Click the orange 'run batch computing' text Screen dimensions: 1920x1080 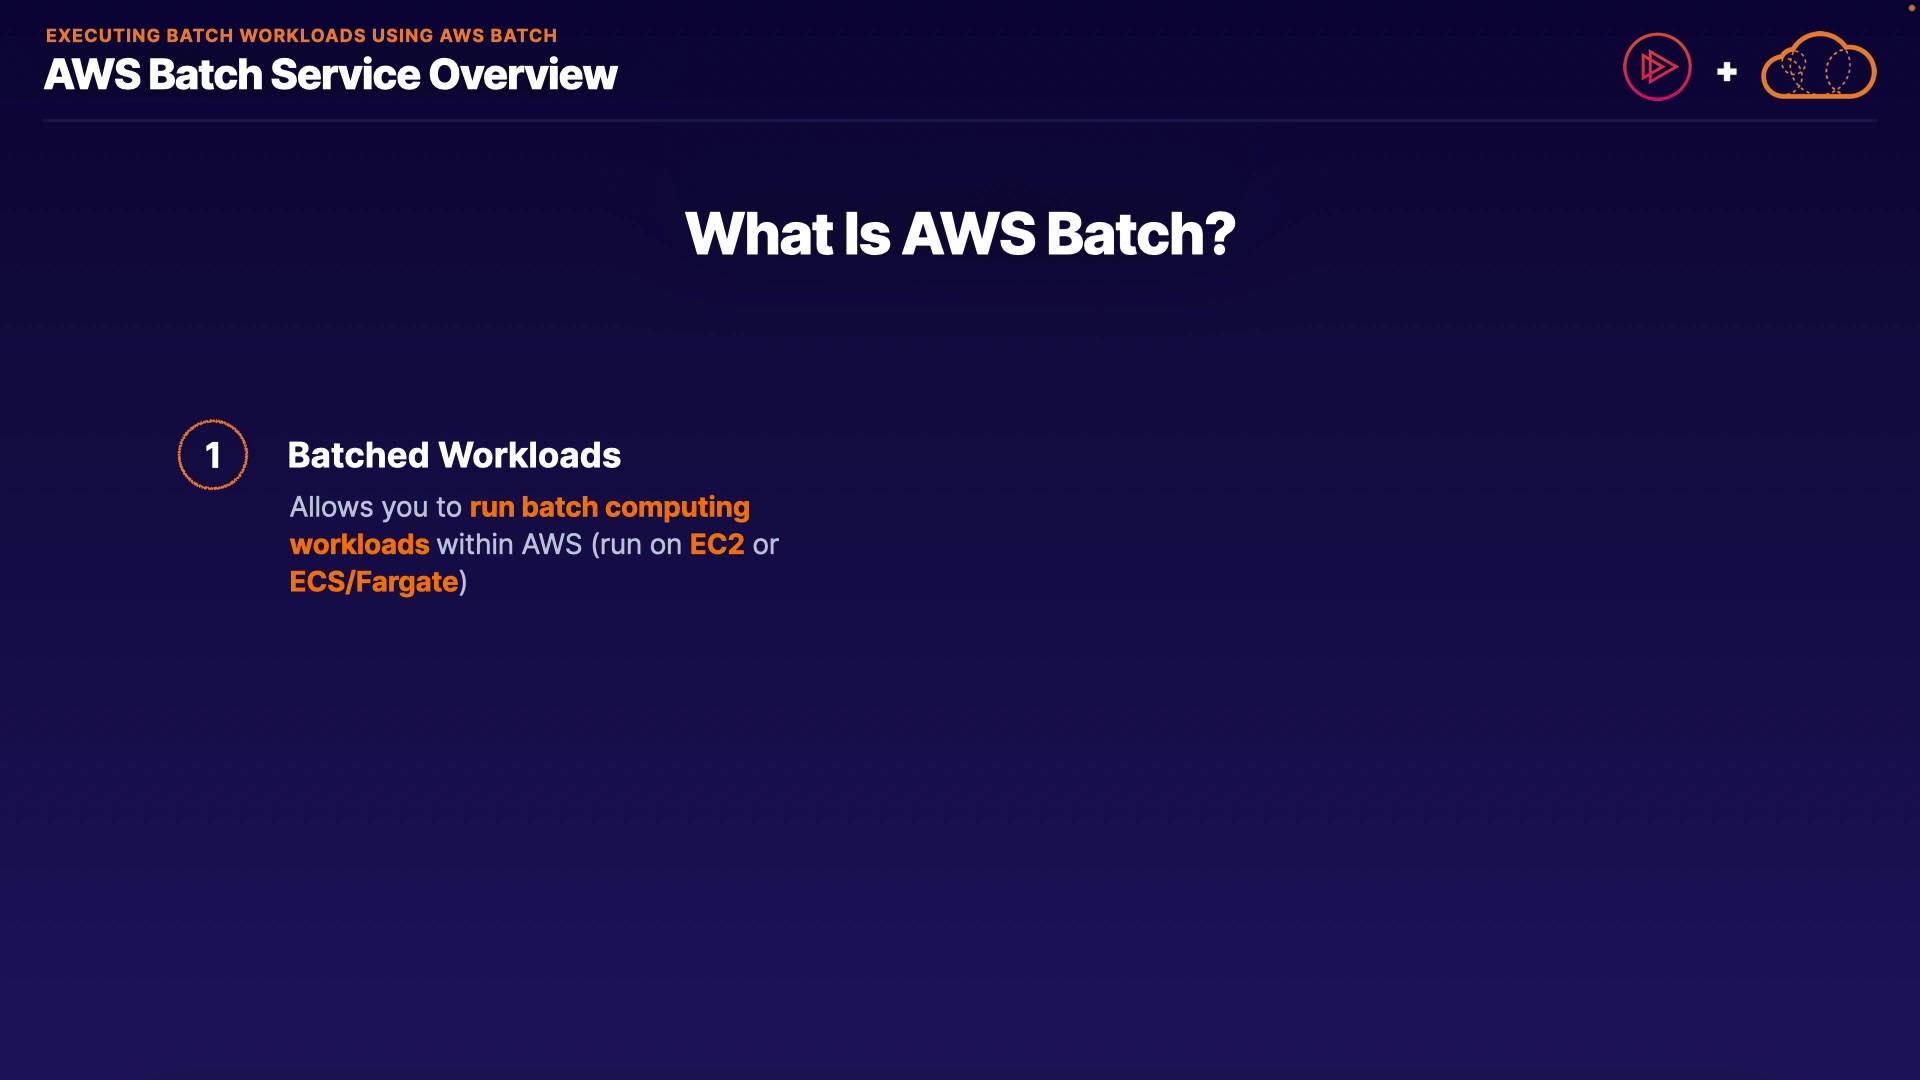[x=609, y=507]
